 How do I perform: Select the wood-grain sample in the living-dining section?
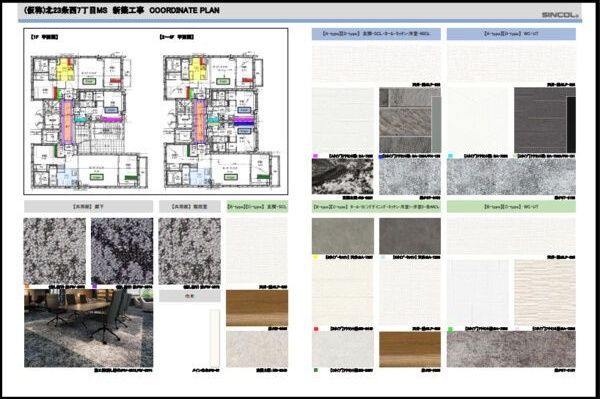410,349
